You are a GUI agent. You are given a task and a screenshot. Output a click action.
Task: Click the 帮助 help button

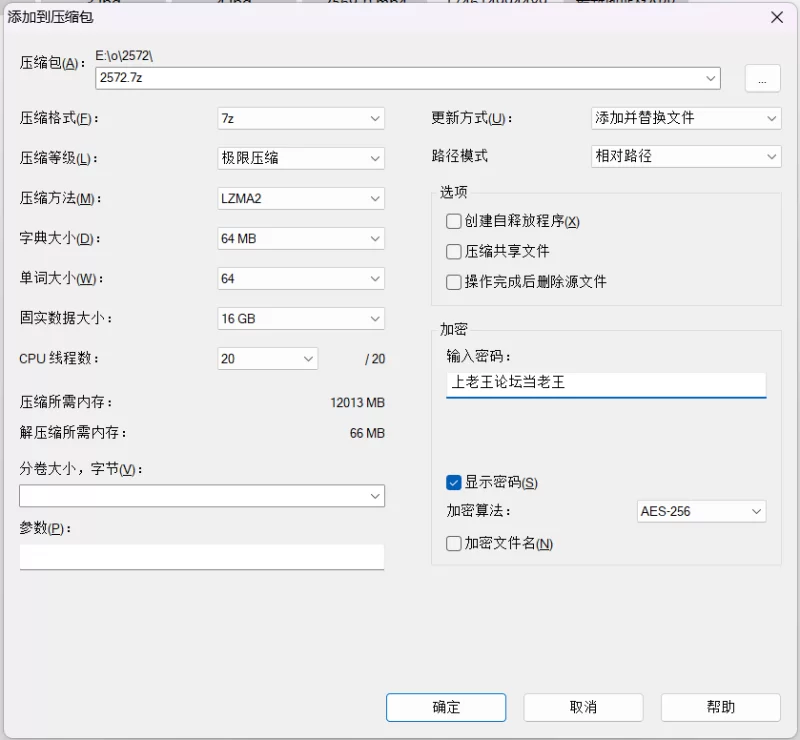click(x=720, y=707)
